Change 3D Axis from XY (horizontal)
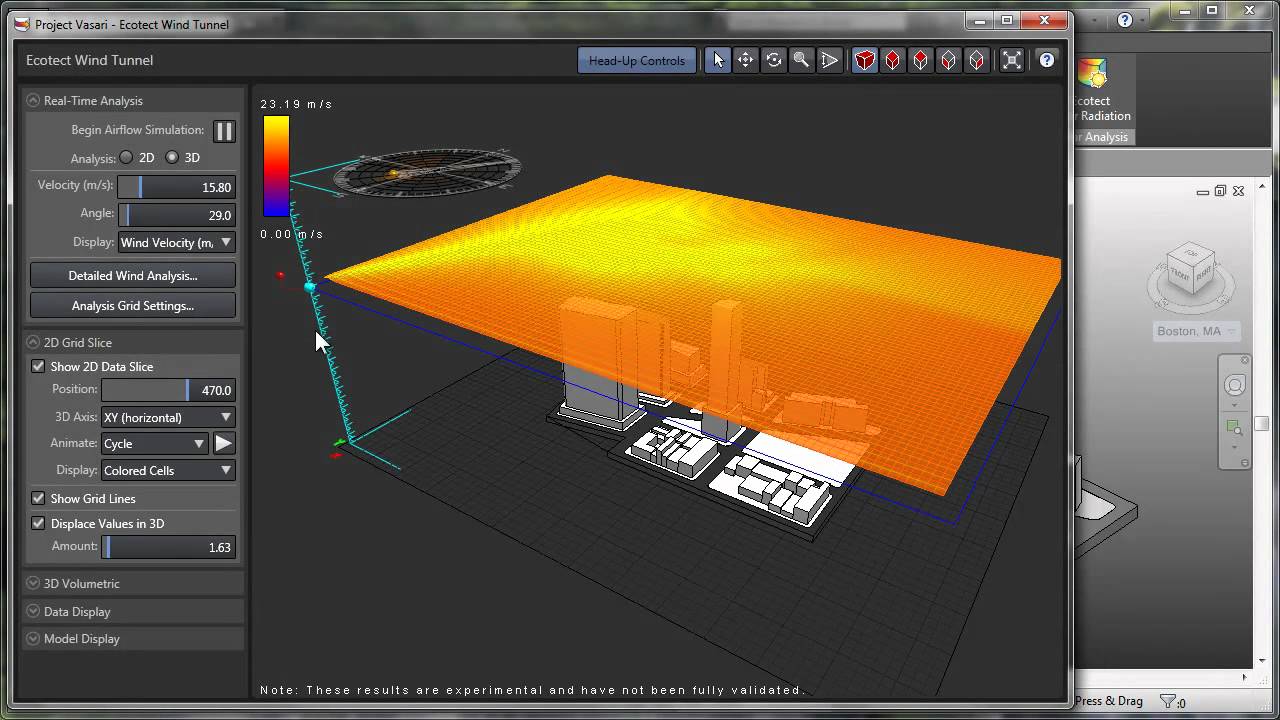Viewport: 1280px width, 720px height. (167, 417)
